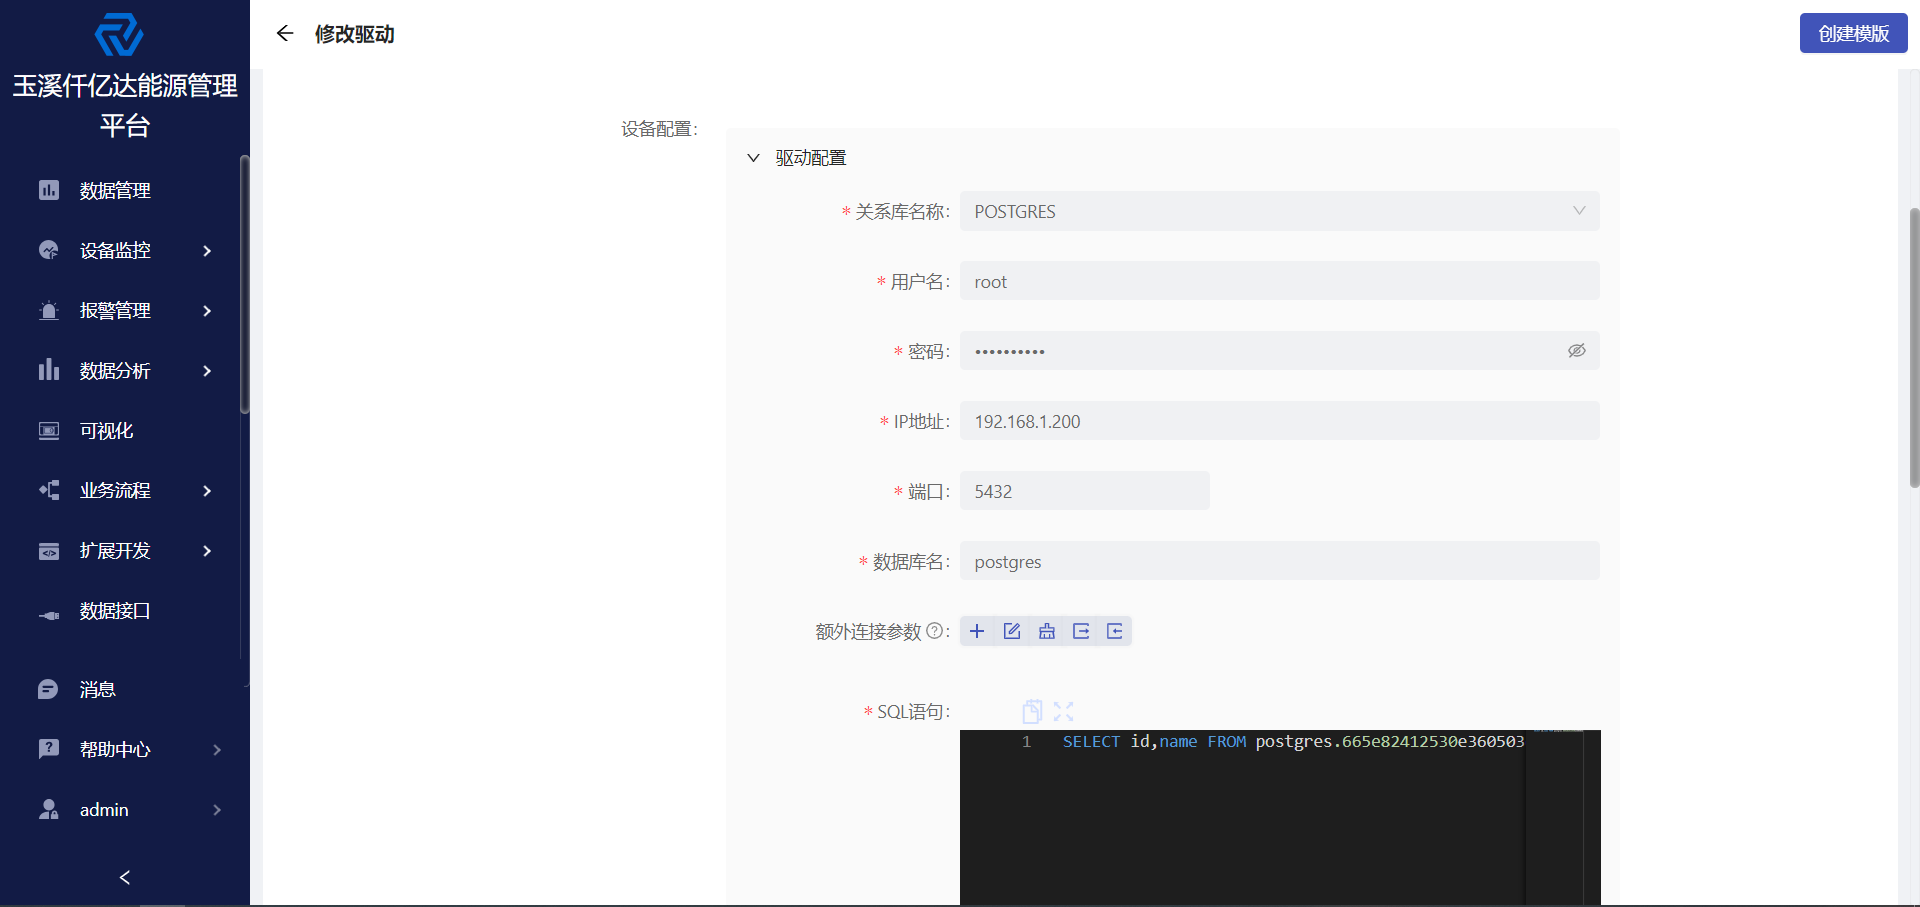Viewport: 1920px width, 907px height.
Task: Expand SQL editor to fullscreen
Action: point(1063,711)
